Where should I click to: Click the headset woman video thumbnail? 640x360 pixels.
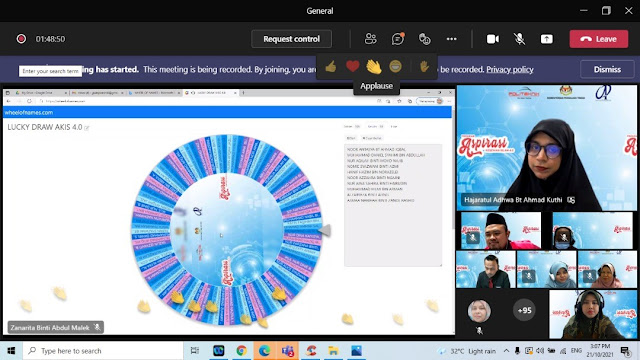coord(593,314)
